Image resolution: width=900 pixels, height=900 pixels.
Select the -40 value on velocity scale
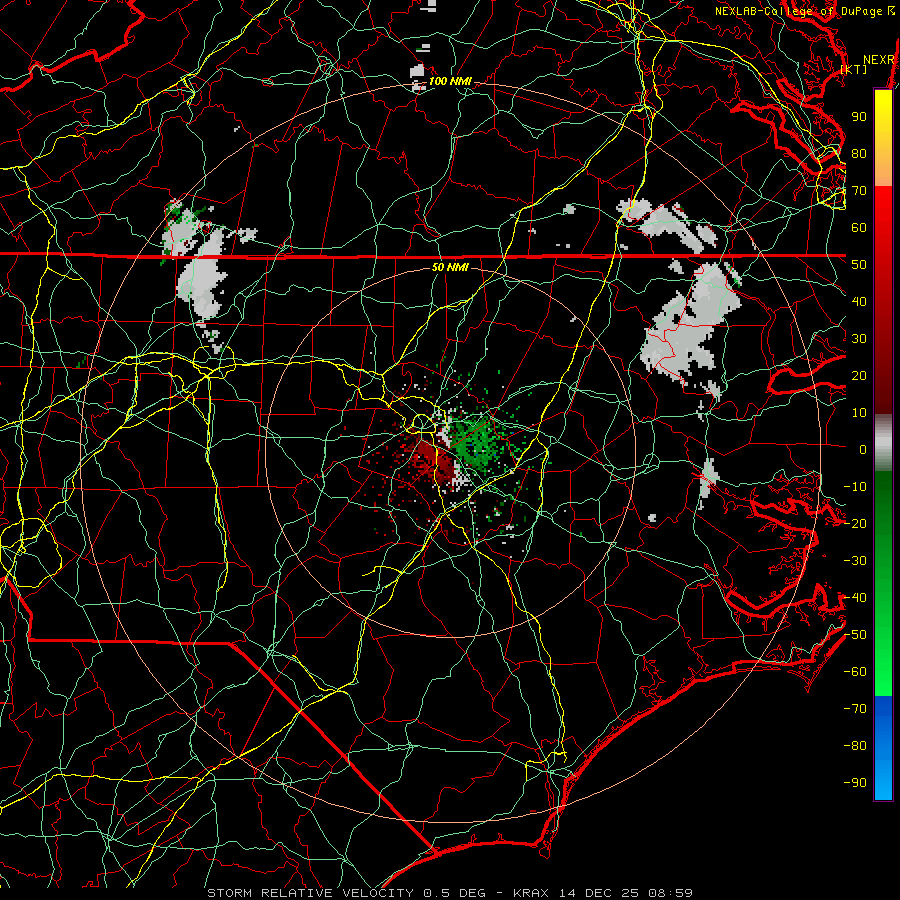(x=855, y=598)
